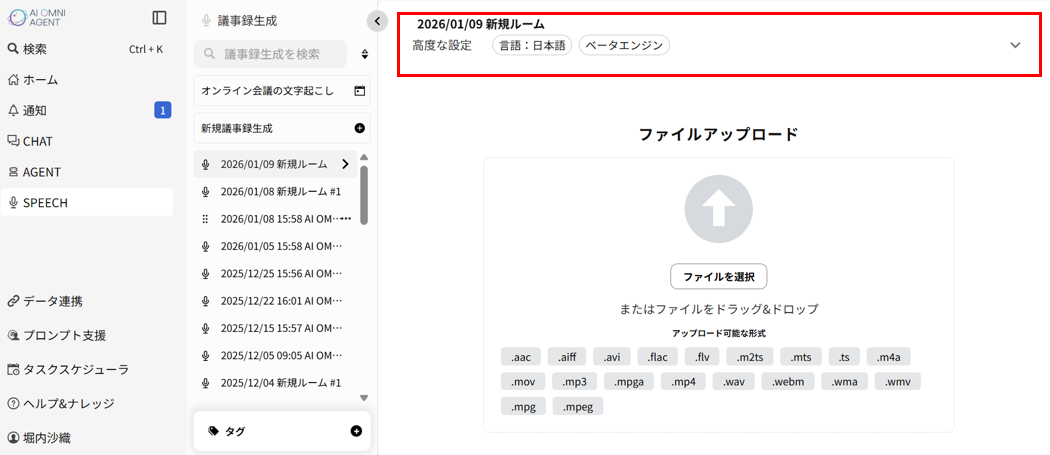Click .mp4 format chip
The width and height of the screenshot is (1050, 455).
683,382
